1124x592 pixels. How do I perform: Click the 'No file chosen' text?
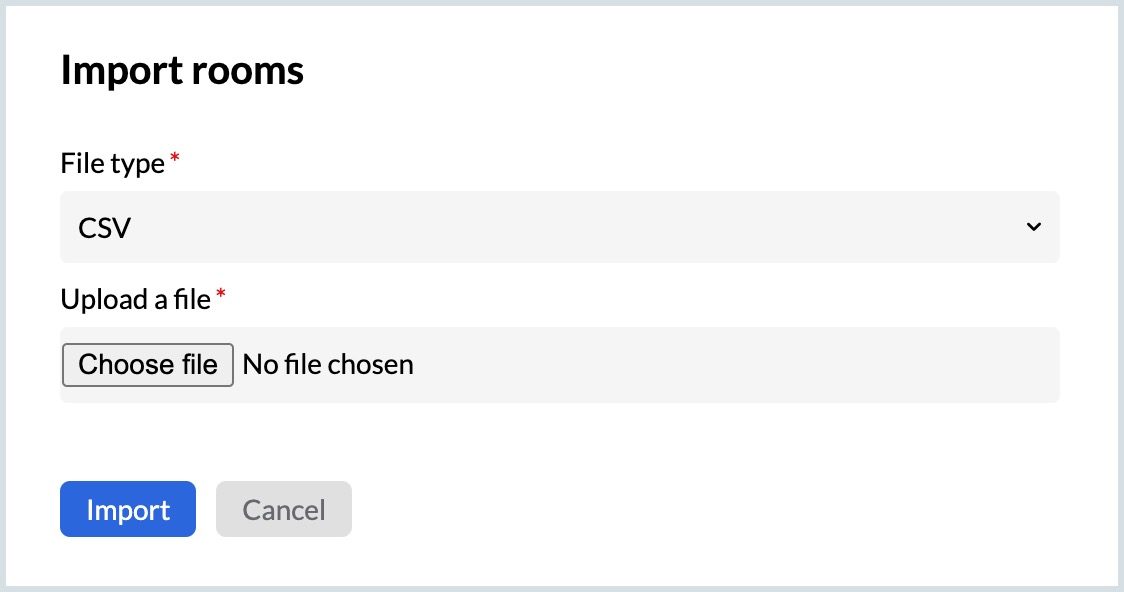coord(328,365)
